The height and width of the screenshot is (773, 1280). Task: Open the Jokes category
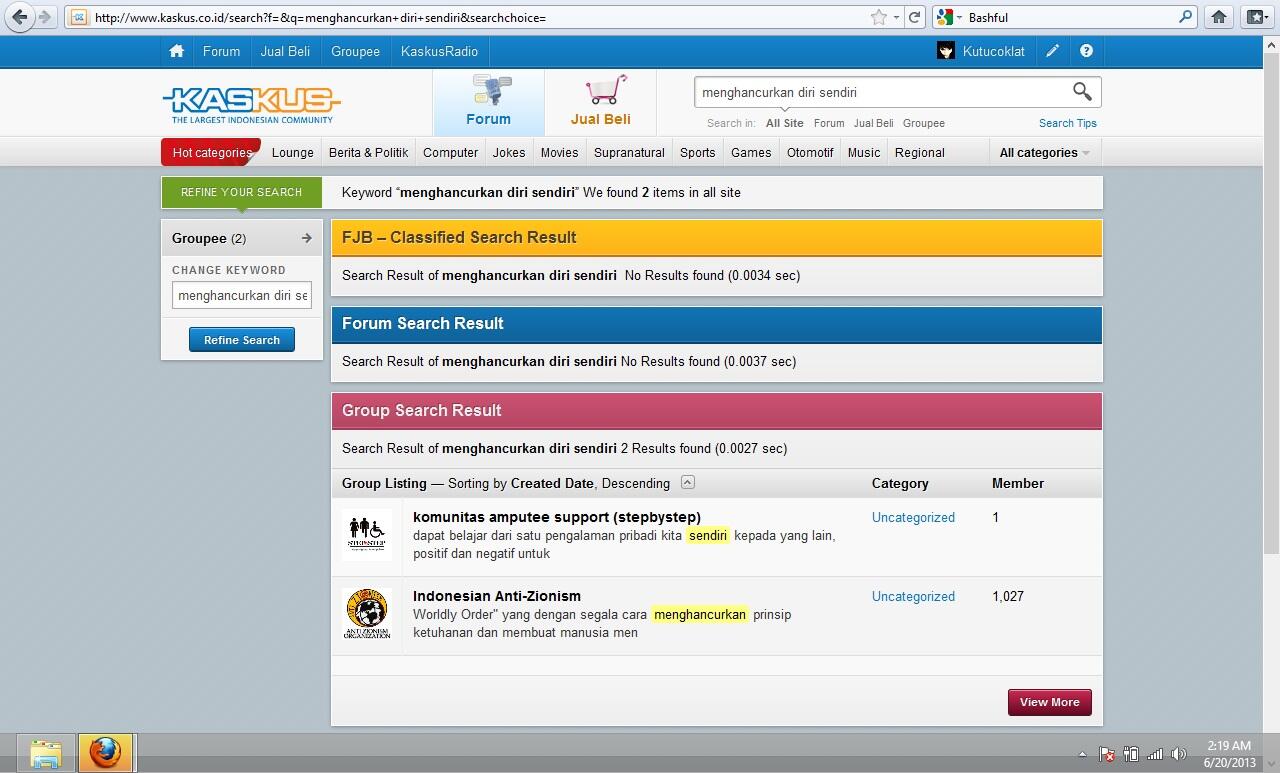509,152
